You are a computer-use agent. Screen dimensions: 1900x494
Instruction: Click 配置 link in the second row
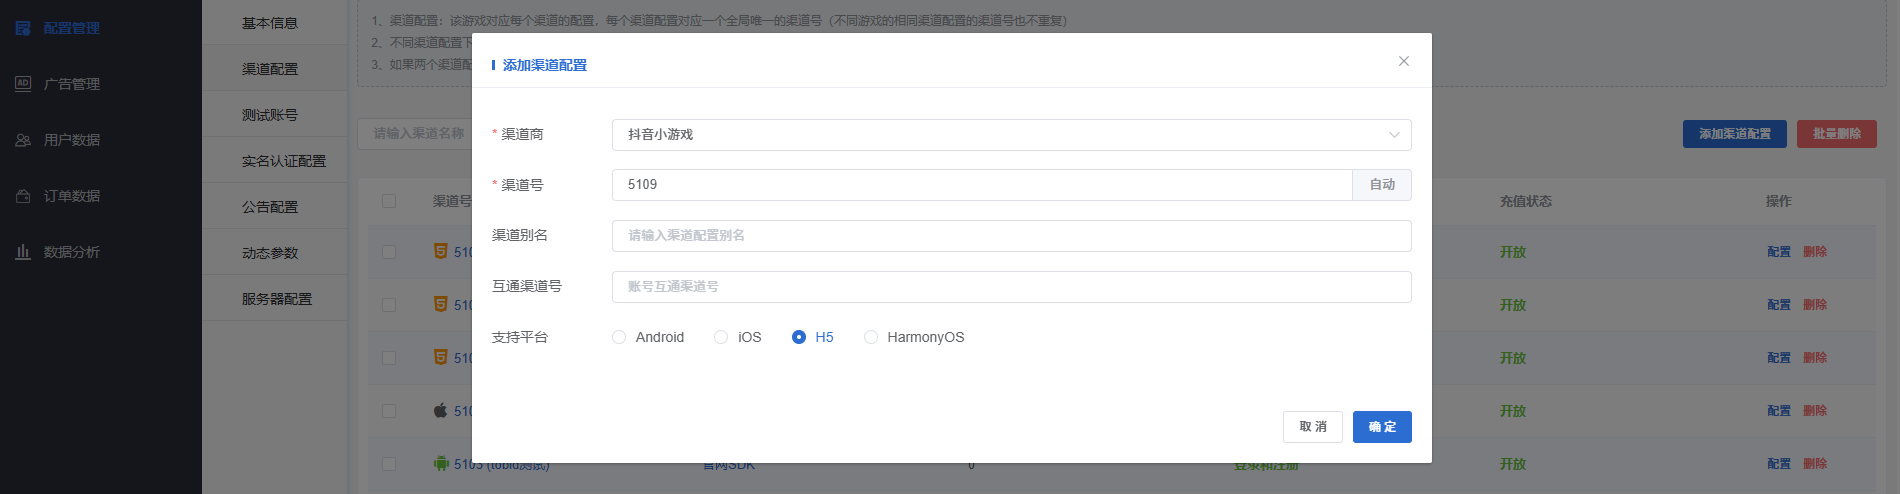tap(1779, 305)
